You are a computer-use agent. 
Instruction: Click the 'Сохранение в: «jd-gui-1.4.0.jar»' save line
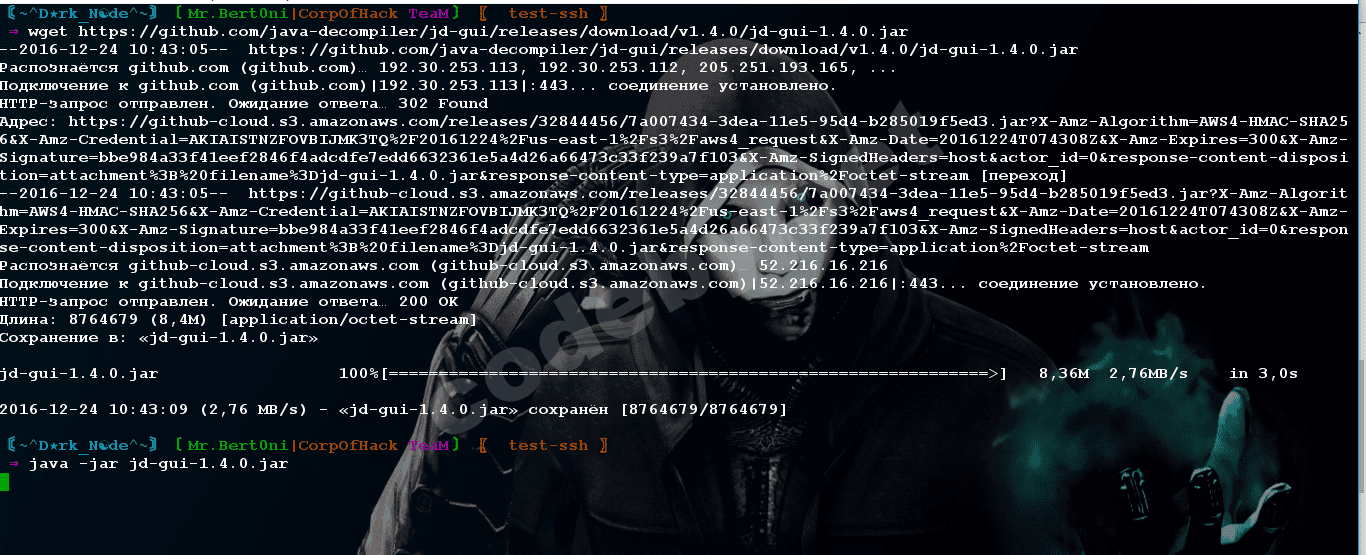[159, 338]
